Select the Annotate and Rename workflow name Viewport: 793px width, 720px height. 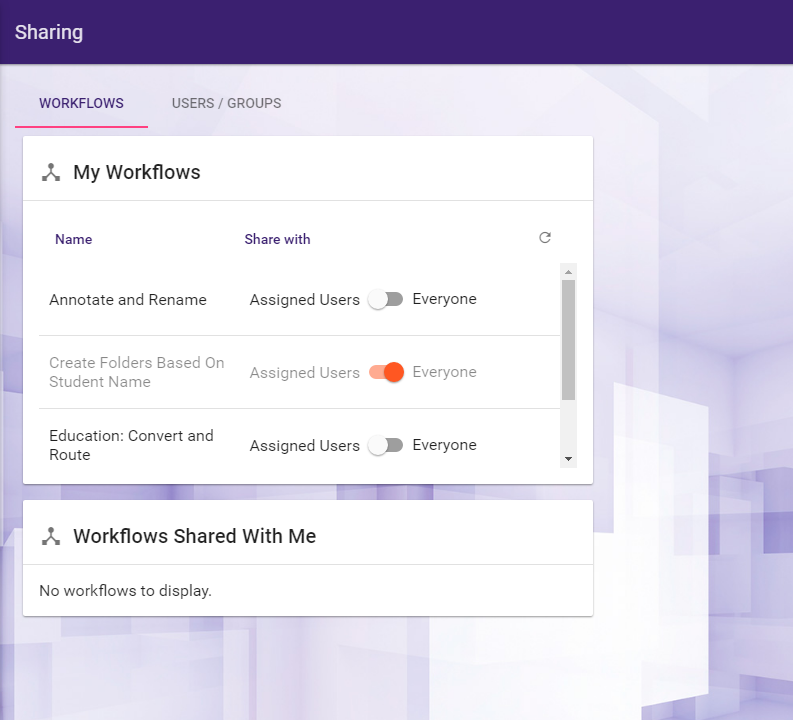128,300
